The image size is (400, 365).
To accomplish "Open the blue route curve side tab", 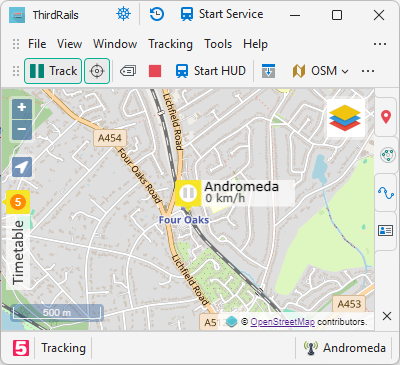I will (x=386, y=193).
